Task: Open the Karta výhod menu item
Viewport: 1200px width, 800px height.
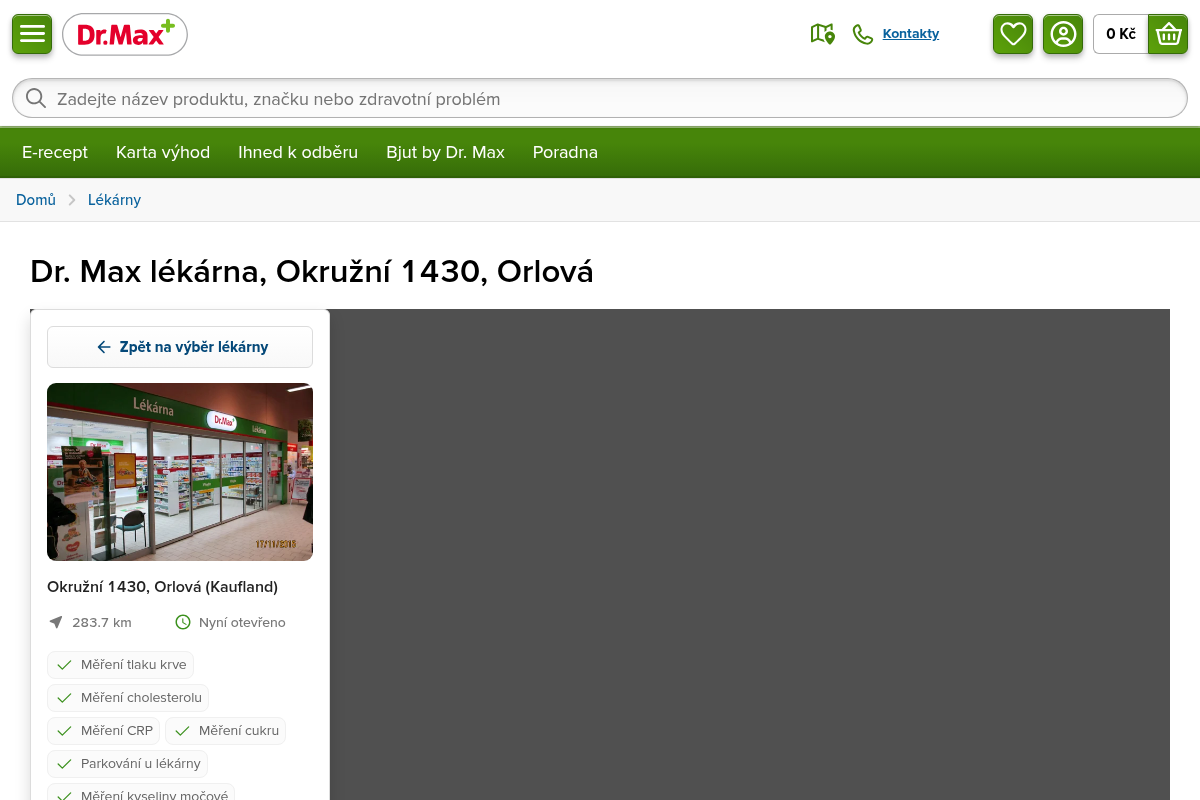Action: (163, 152)
